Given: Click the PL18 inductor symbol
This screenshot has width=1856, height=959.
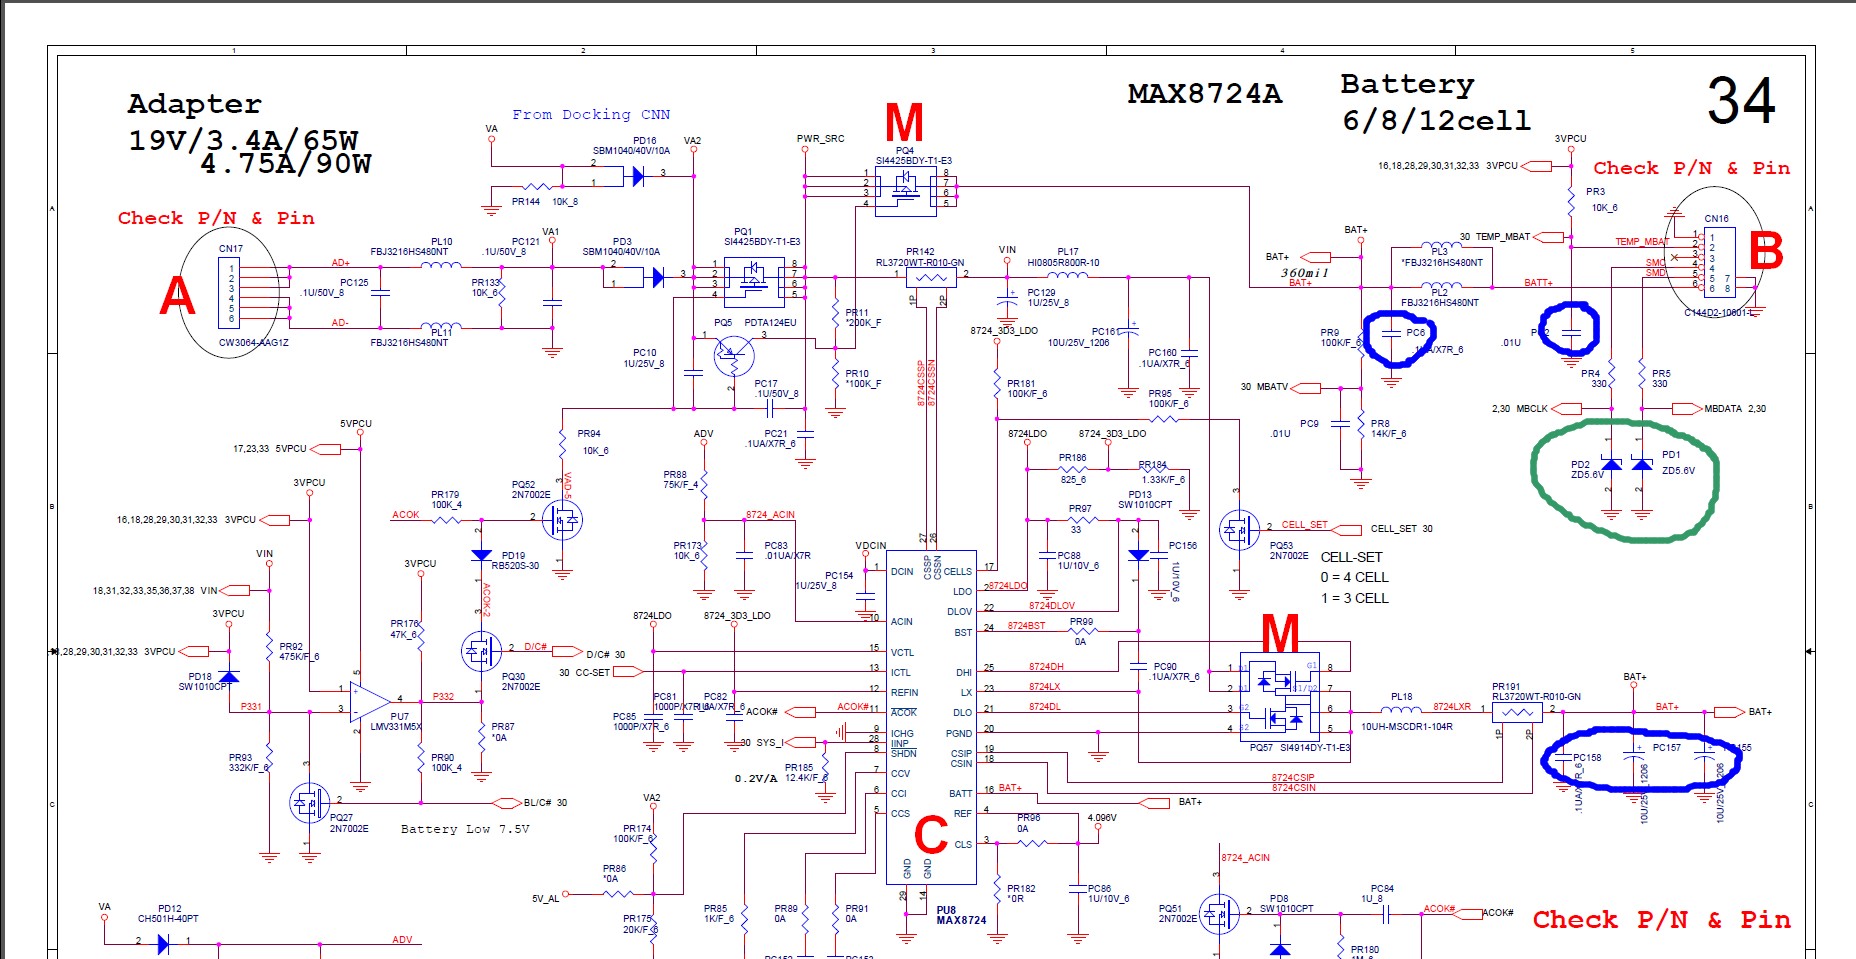Looking at the screenshot, I should [x=1400, y=709].
